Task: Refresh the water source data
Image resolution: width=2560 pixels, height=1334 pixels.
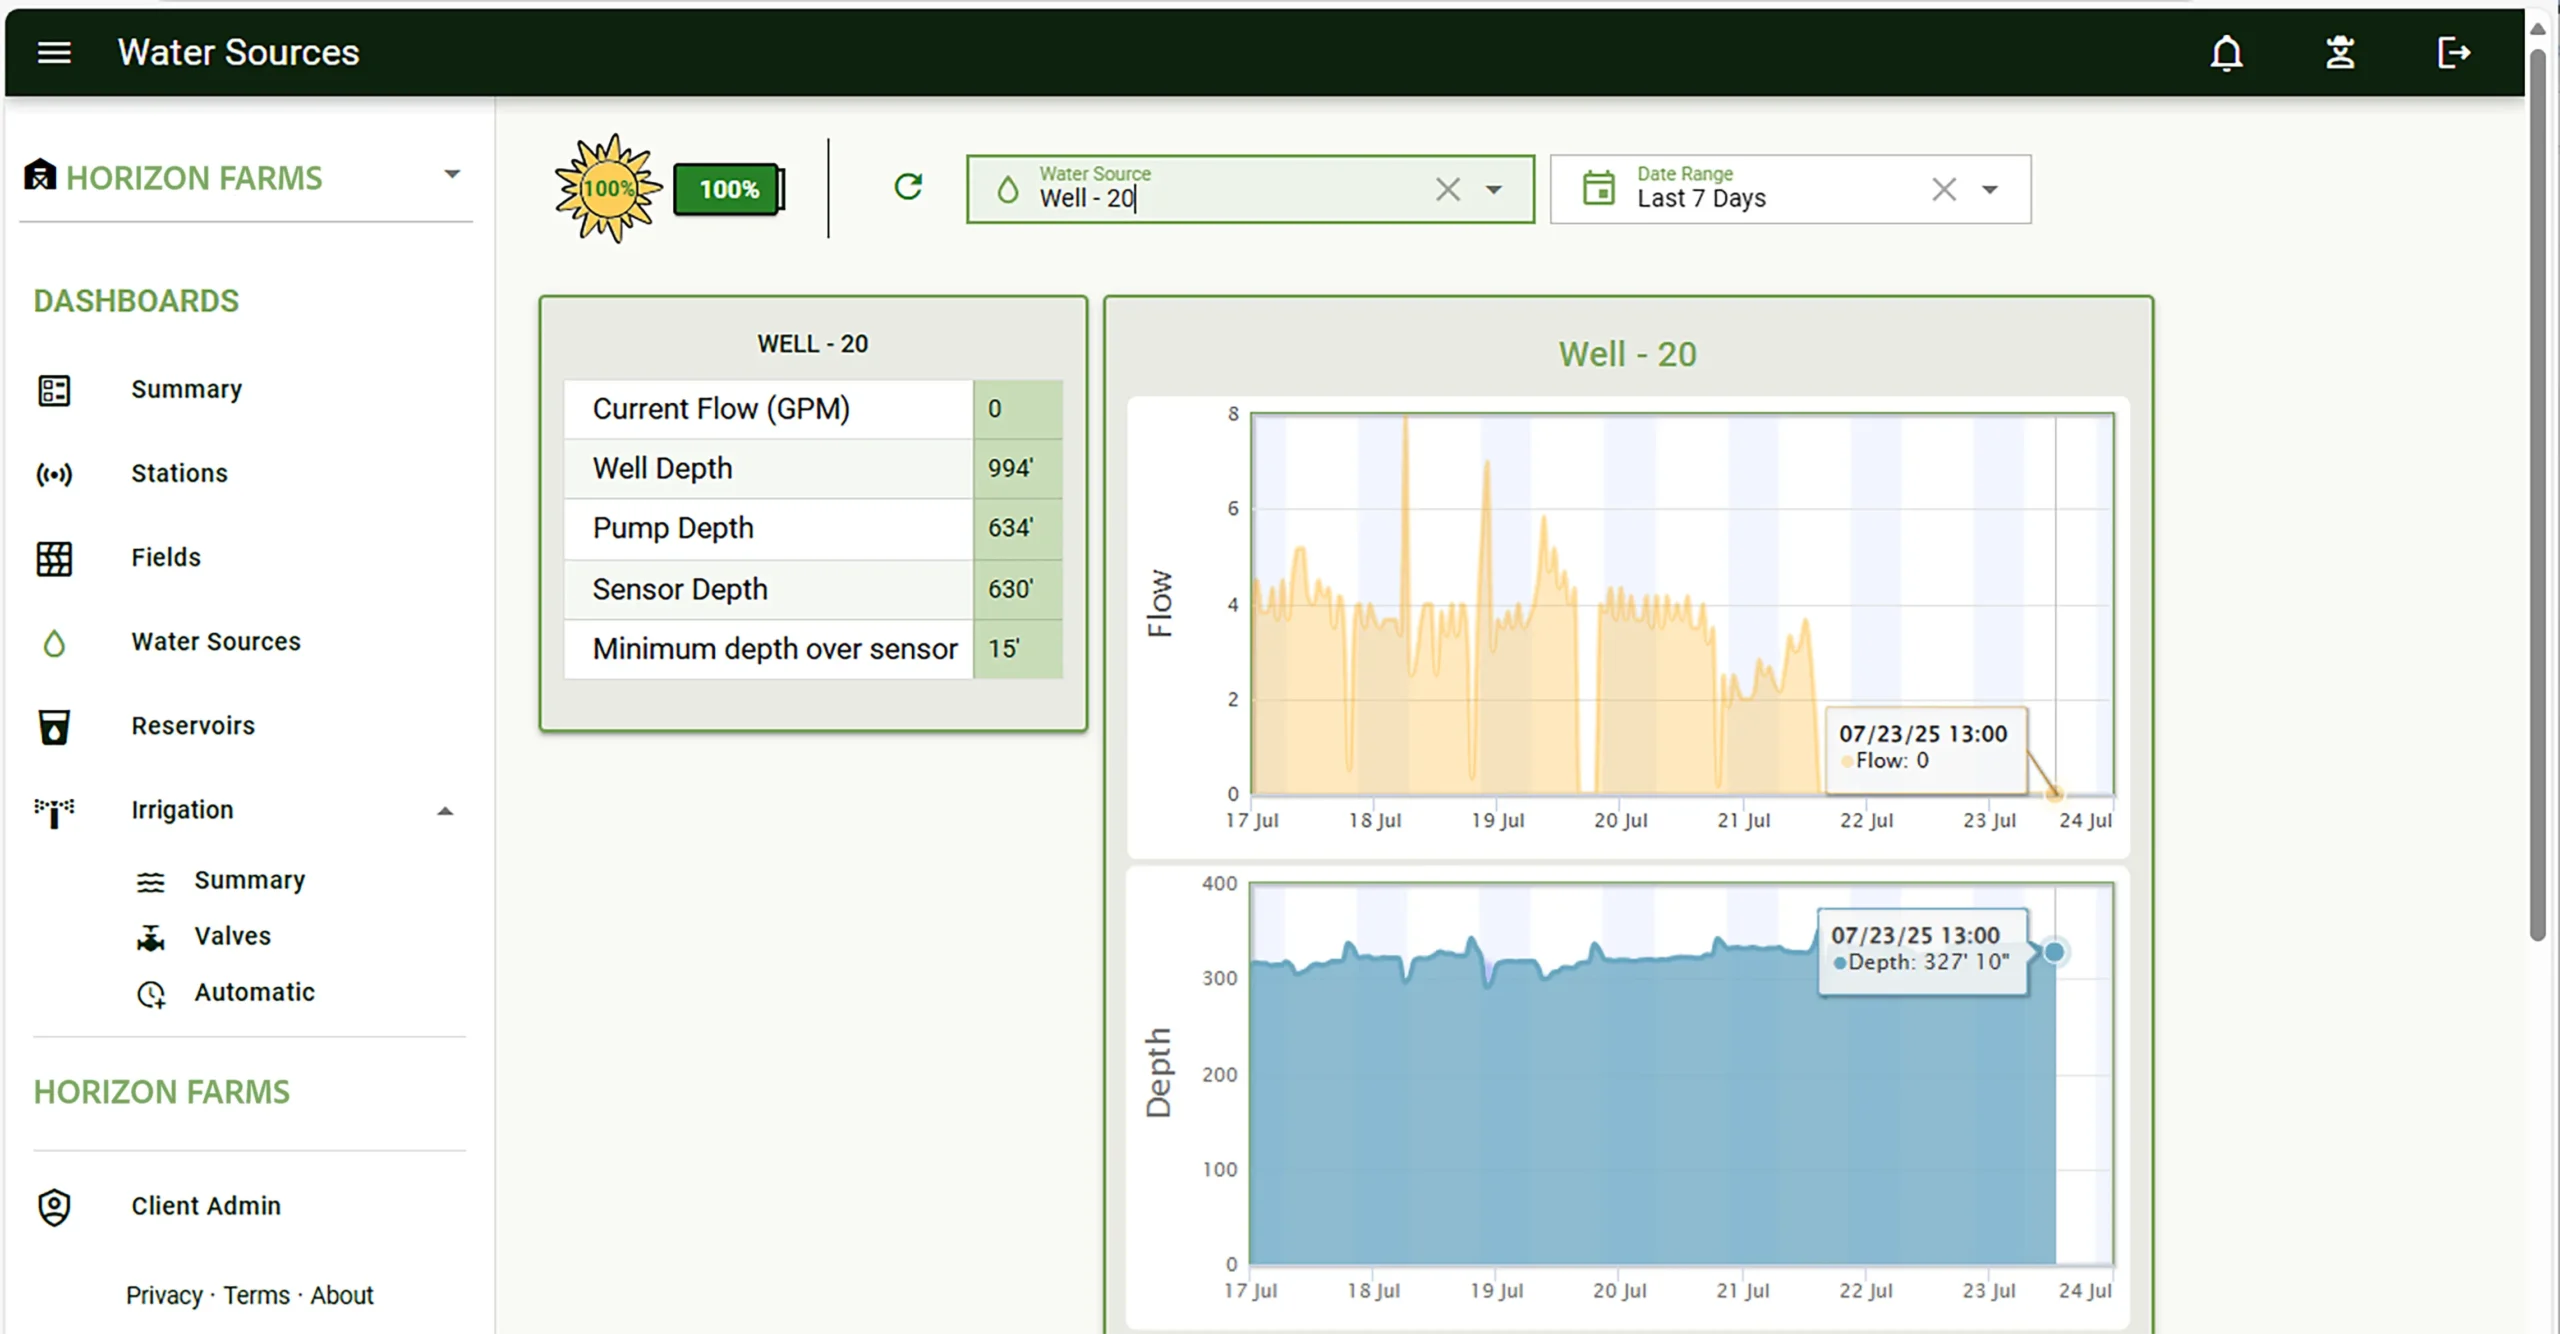Action: pyautogui.click(x=908, y=187)
